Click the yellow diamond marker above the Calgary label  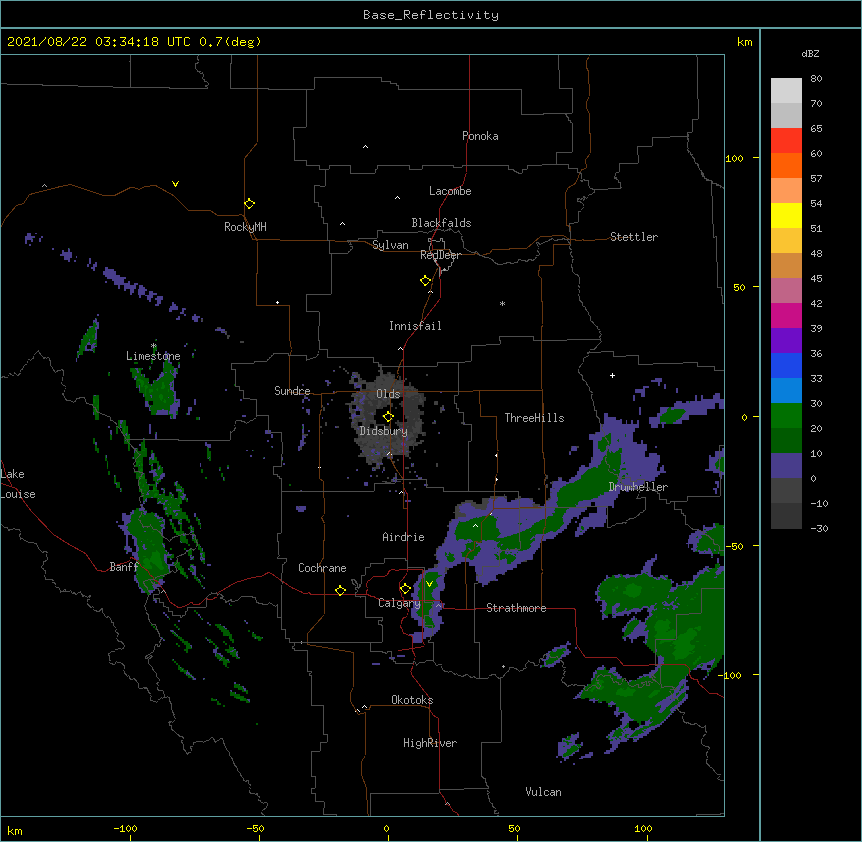[405, 589]
